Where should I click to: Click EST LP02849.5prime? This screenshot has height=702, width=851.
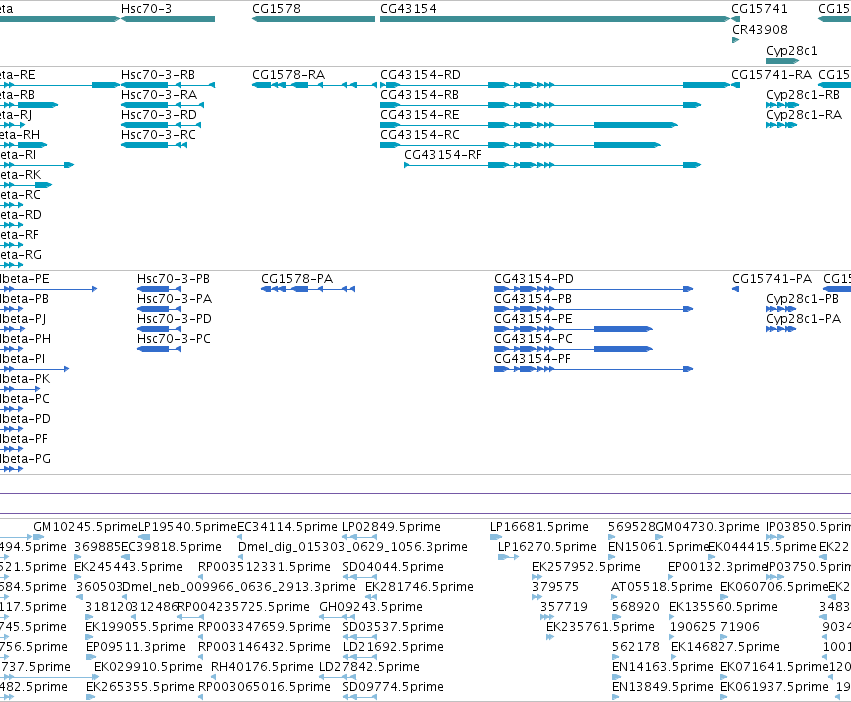coord(359,537)
